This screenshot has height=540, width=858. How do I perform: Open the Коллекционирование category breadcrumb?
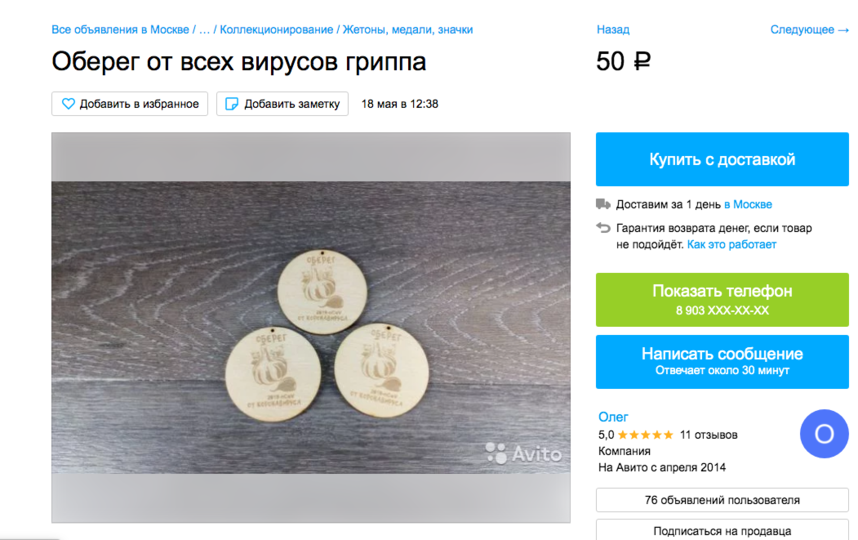276,30
